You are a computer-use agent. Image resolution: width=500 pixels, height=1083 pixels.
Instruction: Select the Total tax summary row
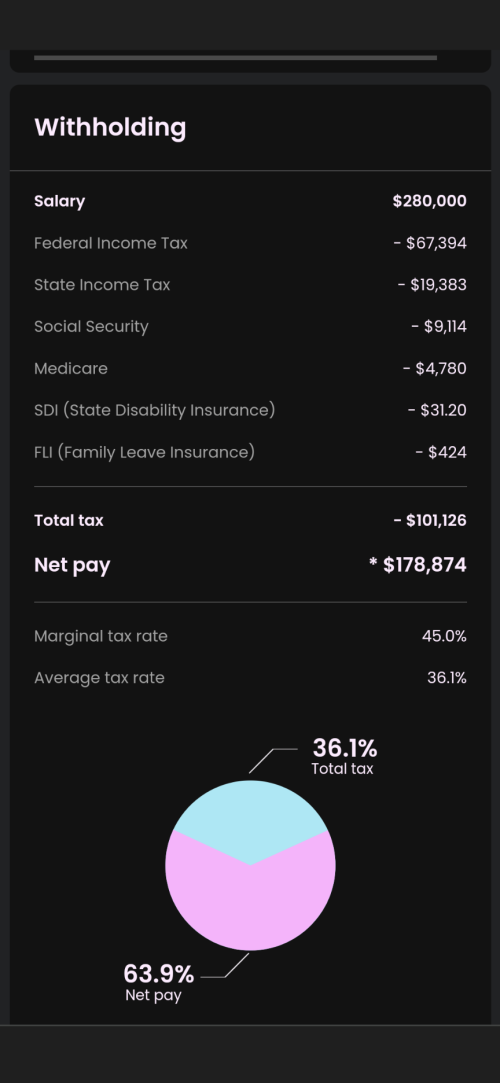coord(250,520)
